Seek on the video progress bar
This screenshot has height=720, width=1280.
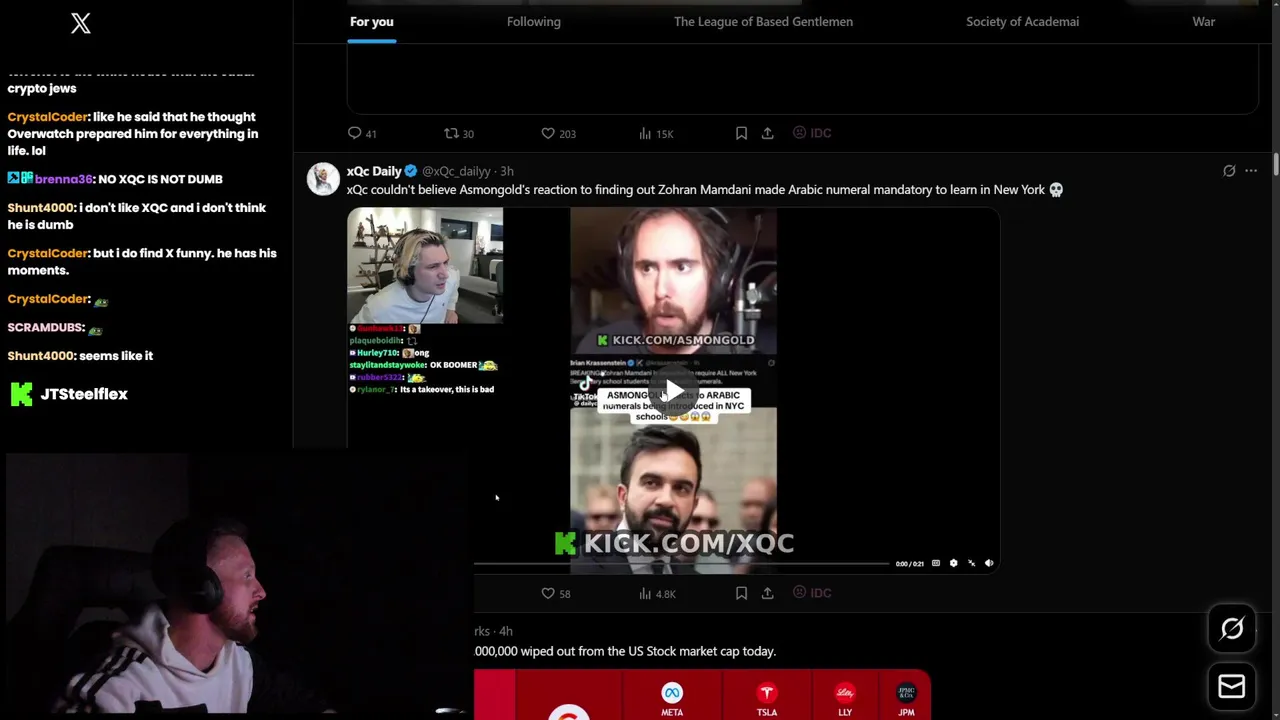coord(681,564)
